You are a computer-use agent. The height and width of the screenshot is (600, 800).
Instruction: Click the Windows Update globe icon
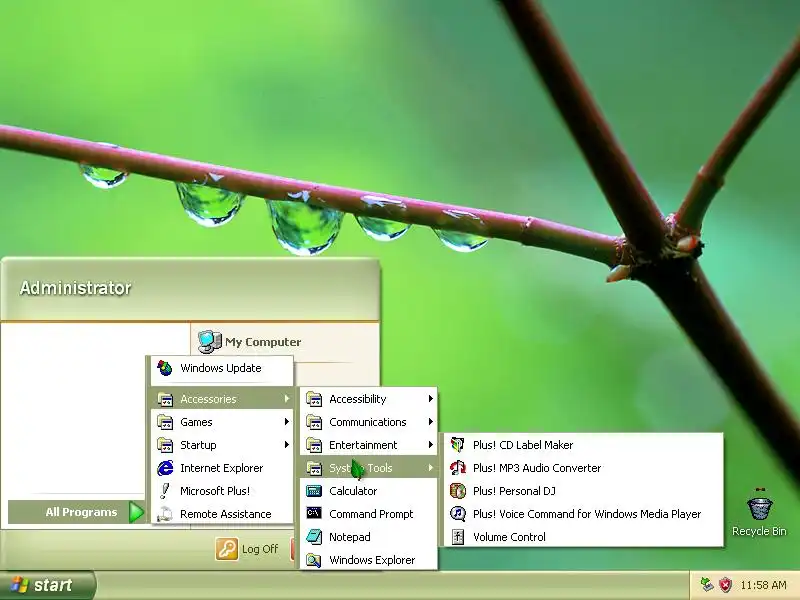[165, 368]
